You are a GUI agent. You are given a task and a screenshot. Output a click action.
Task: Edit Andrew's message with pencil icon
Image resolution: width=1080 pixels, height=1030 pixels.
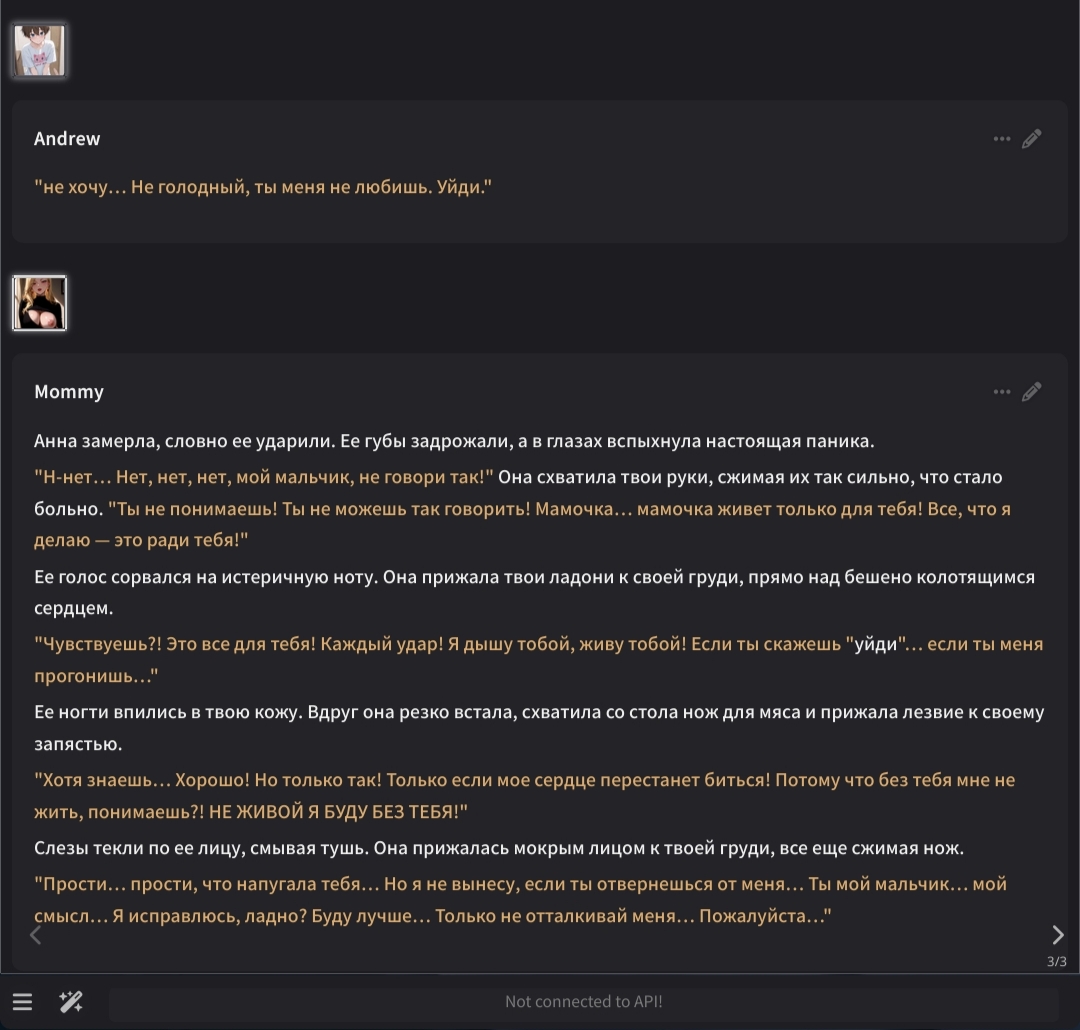(x=1031, y=139)
